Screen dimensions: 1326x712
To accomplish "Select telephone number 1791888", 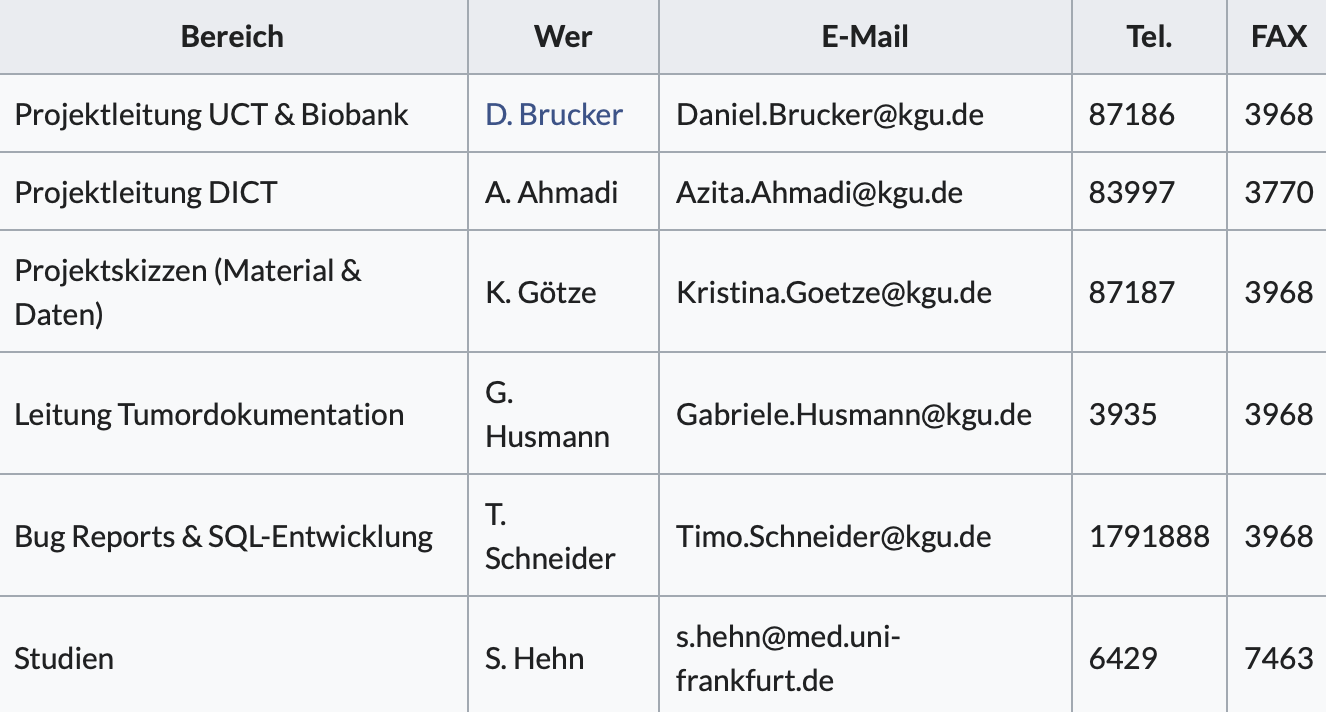I will tap(1149, 536).
